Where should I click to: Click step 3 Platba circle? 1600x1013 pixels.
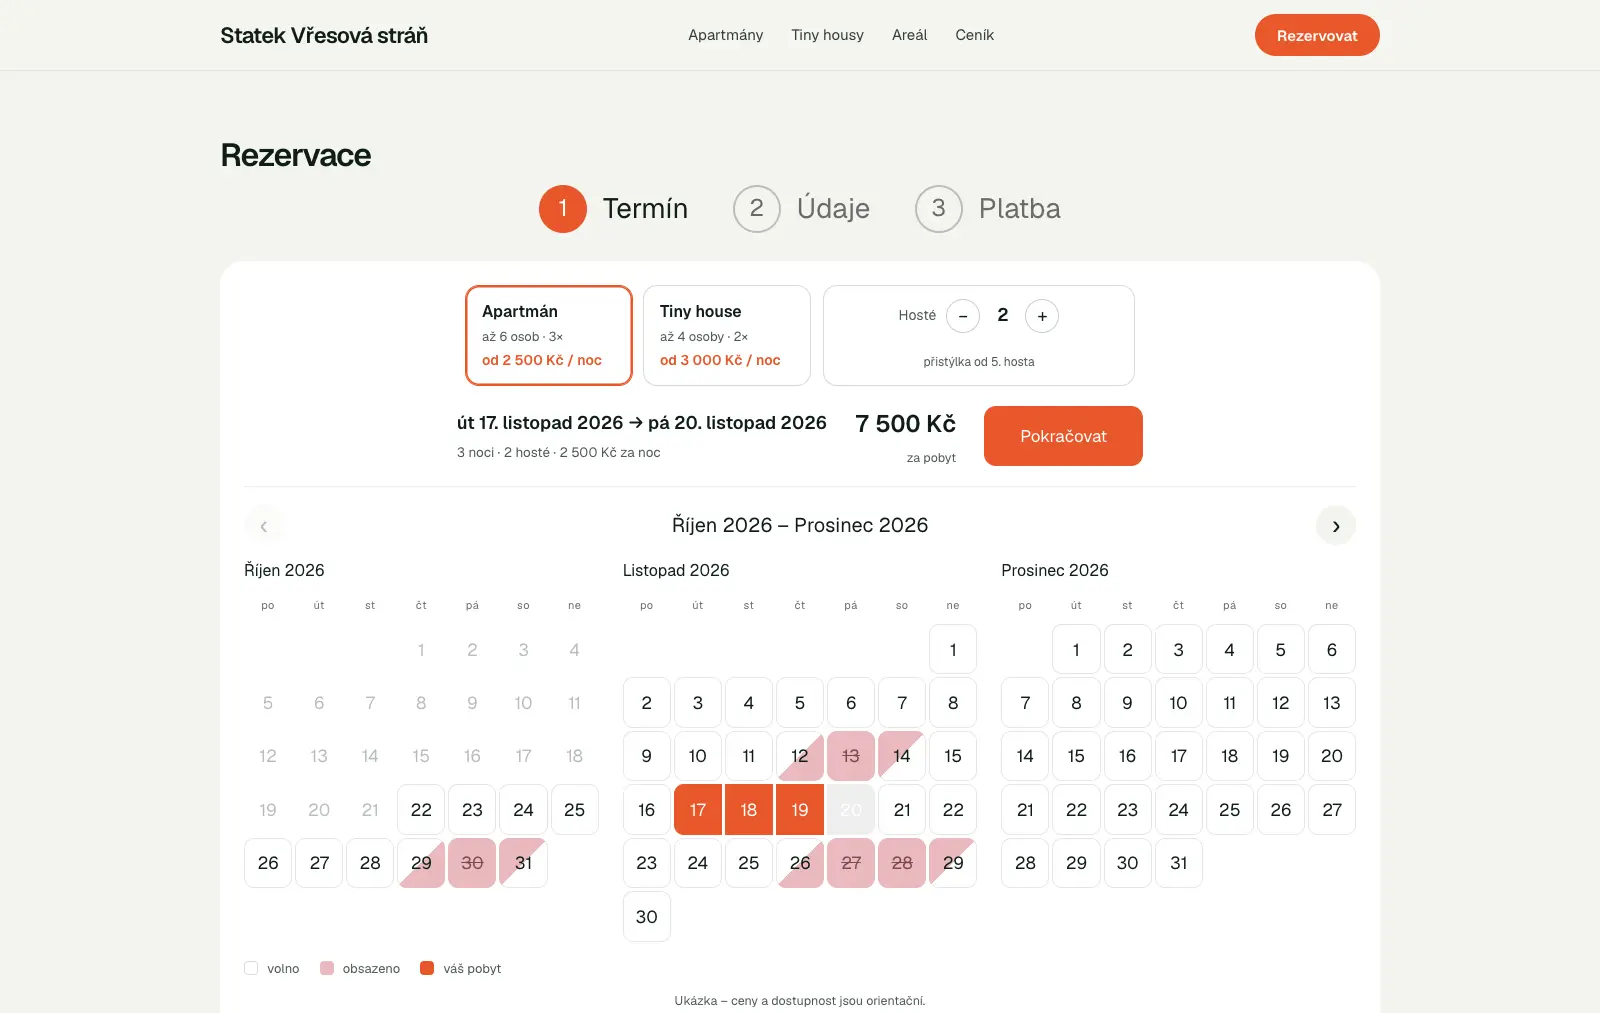click(939, 208)
